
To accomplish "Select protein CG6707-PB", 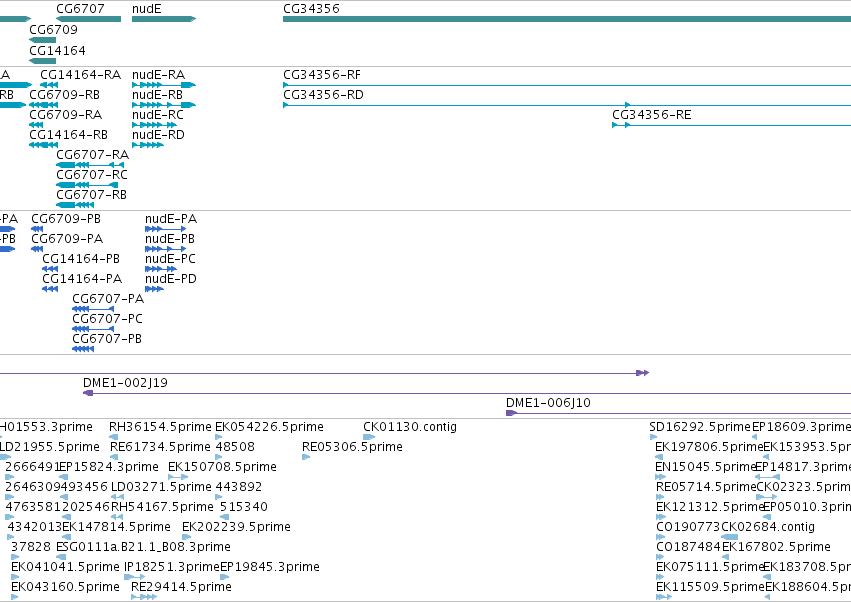I will click(x=83, y=349).
